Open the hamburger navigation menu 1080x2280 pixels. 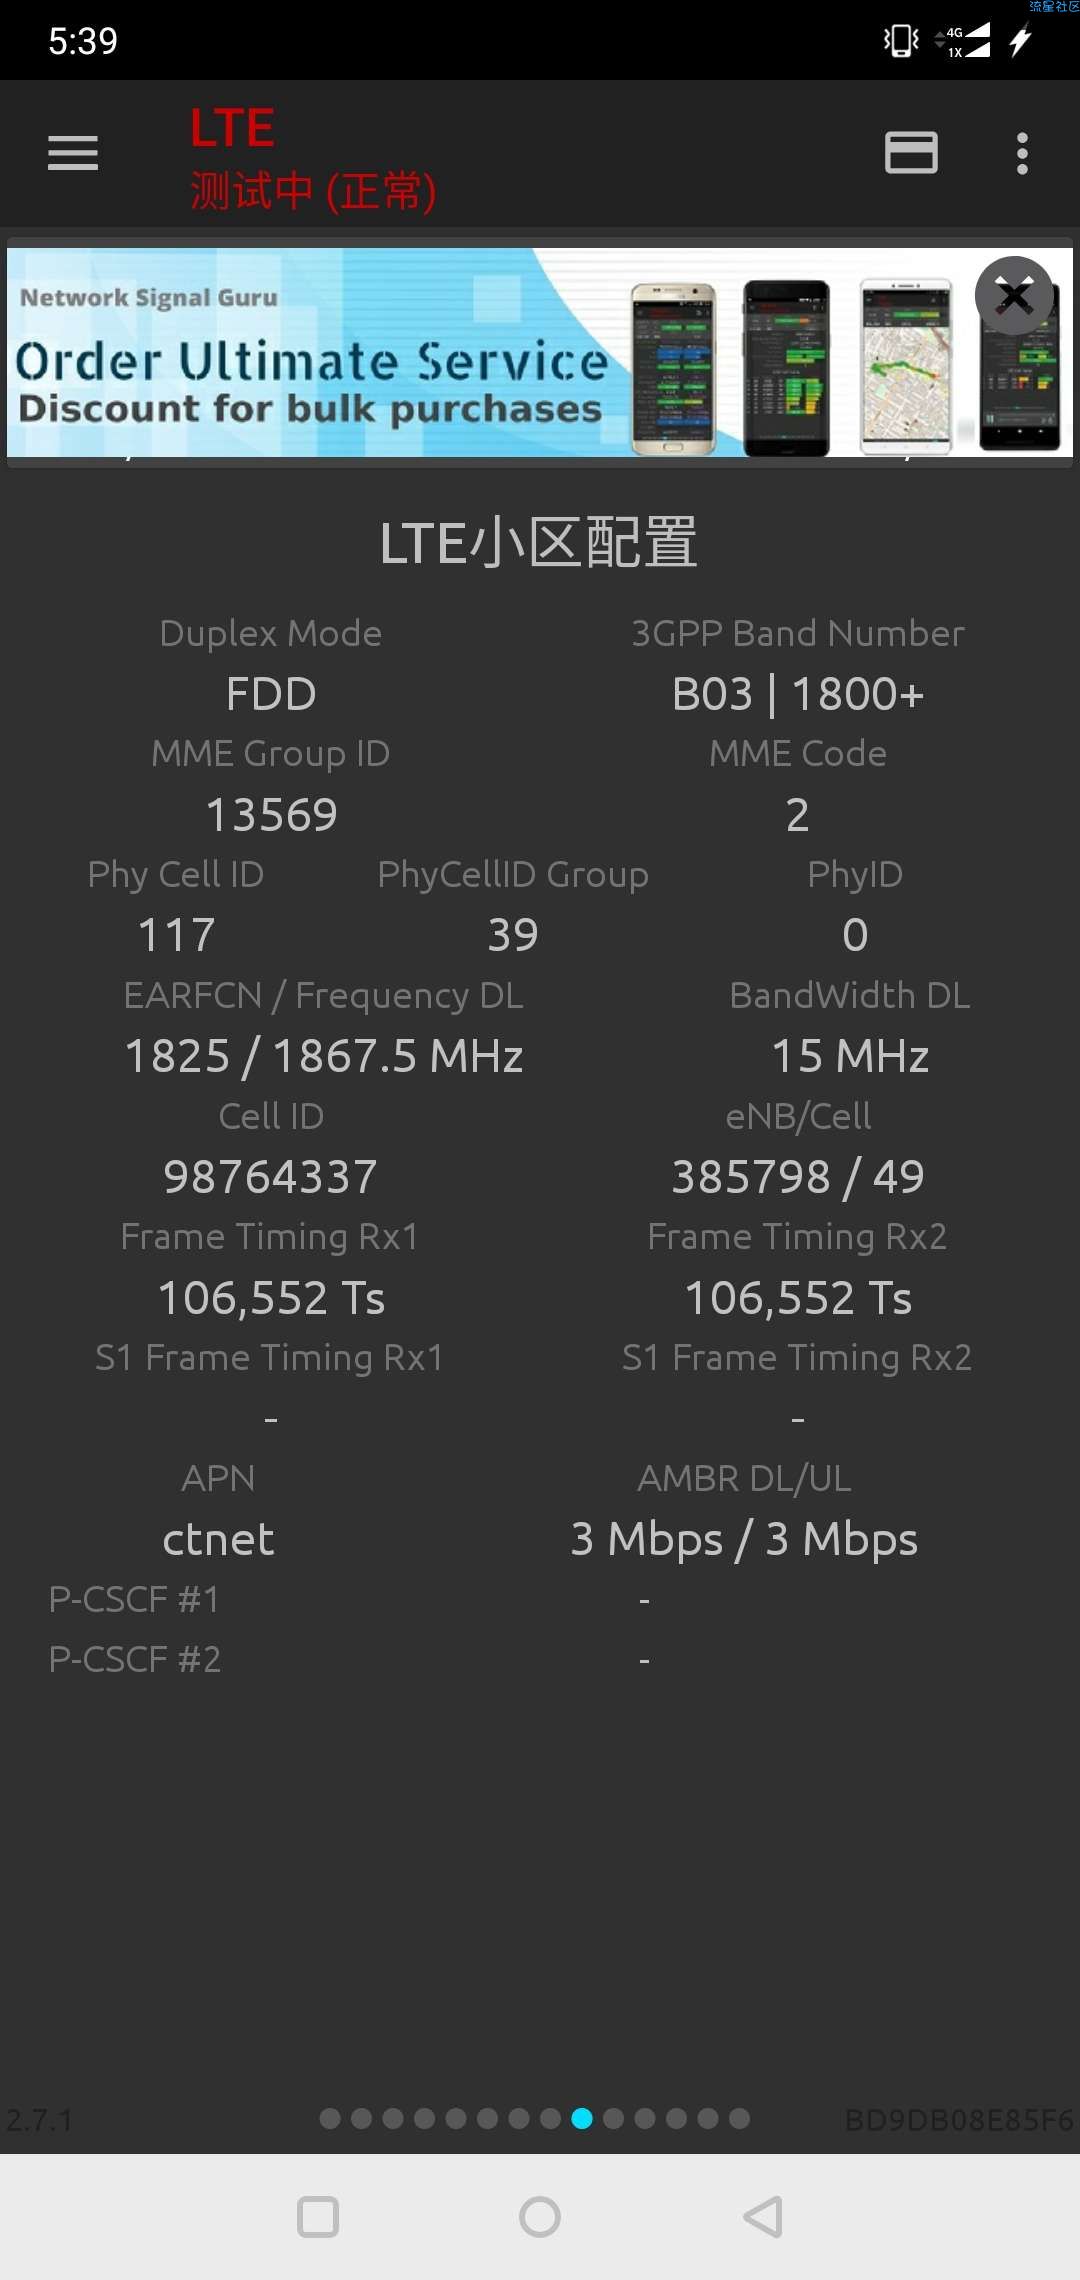coord(73,153)
